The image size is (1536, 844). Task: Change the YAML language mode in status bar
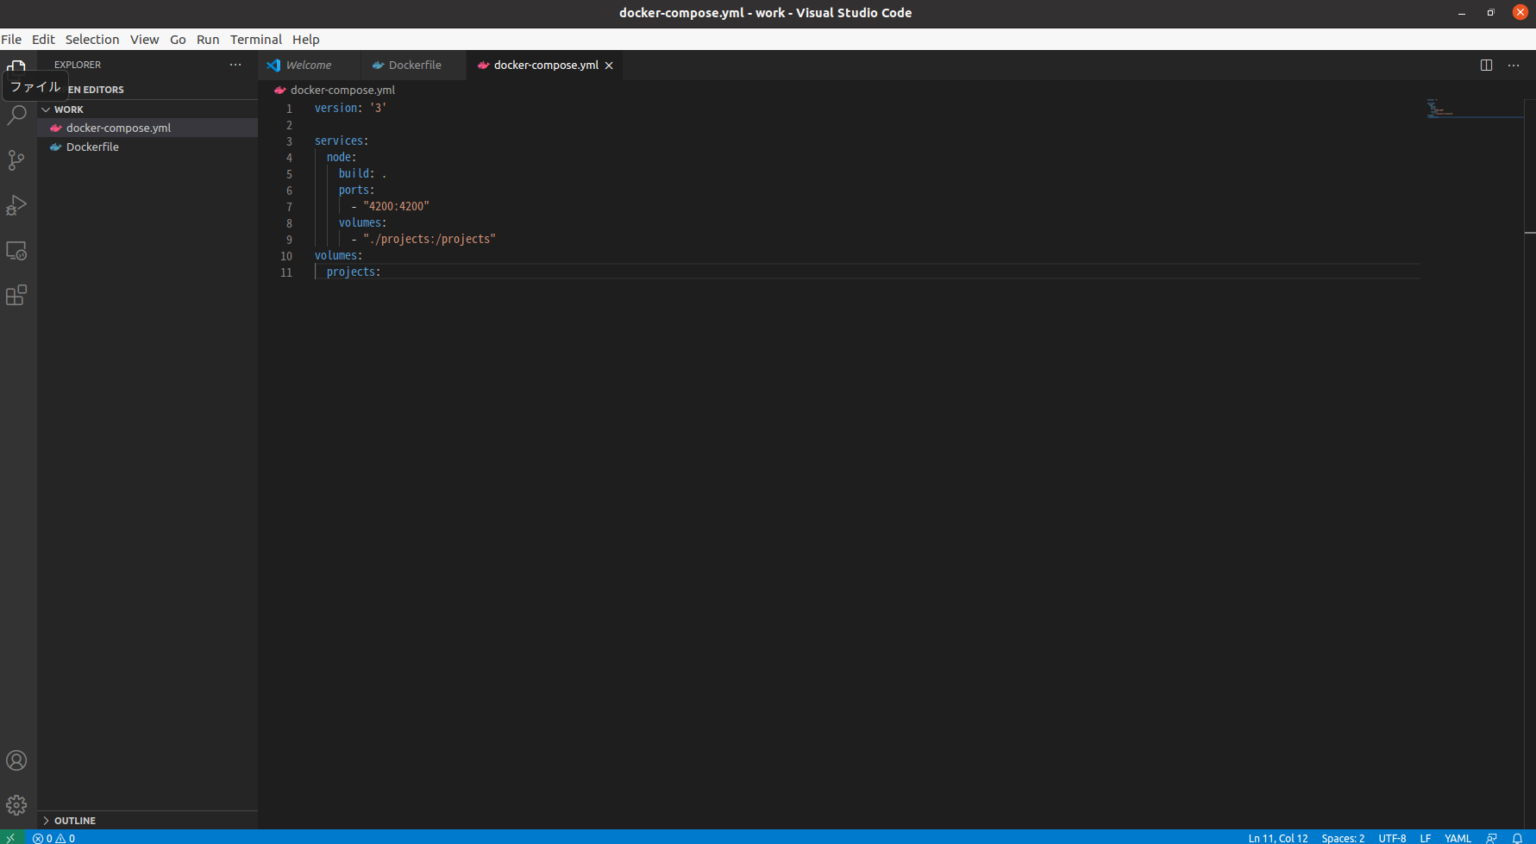pyautogui.click(x=1457, y=838)
